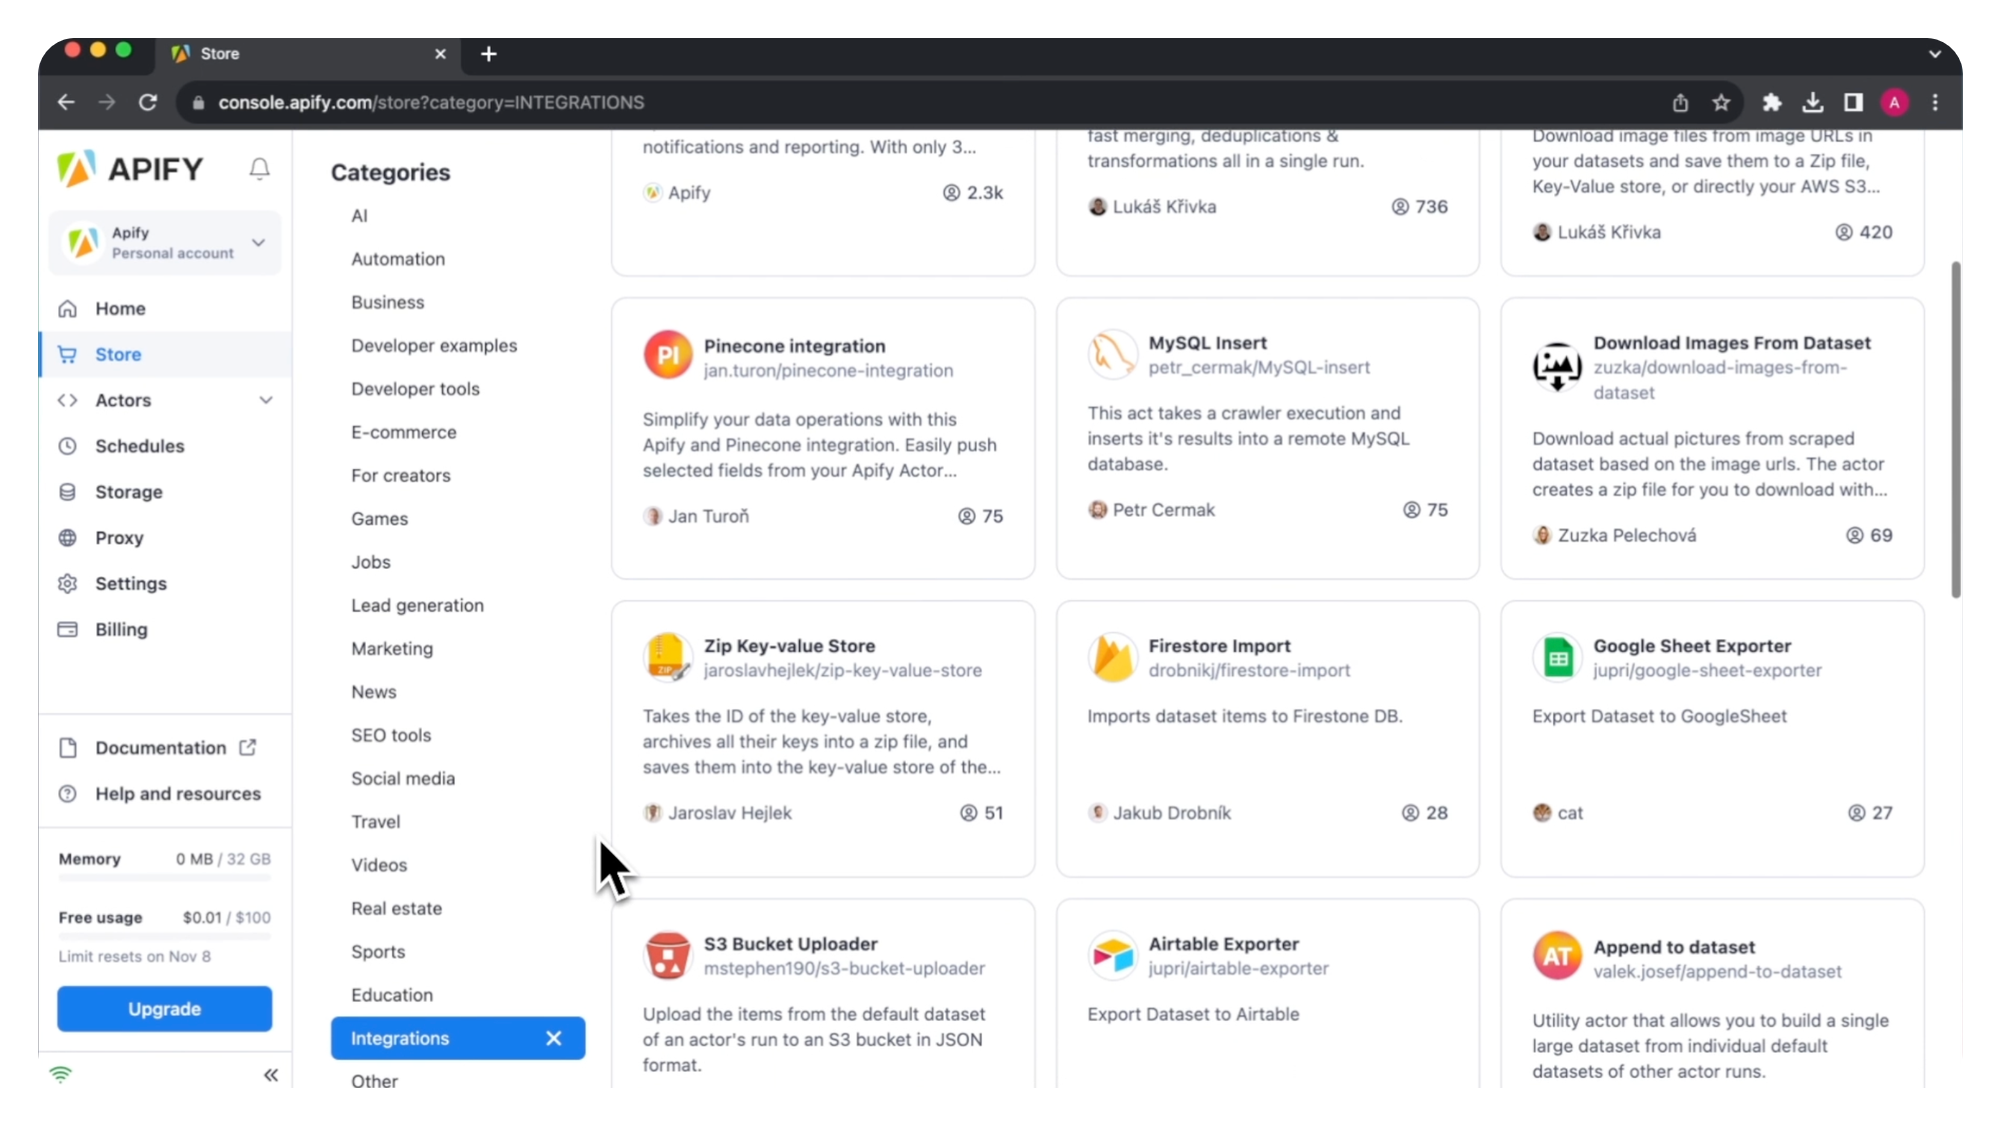Select the E-commerce category
Screen dimensions: 2000x1125
[x=402, y=431]
